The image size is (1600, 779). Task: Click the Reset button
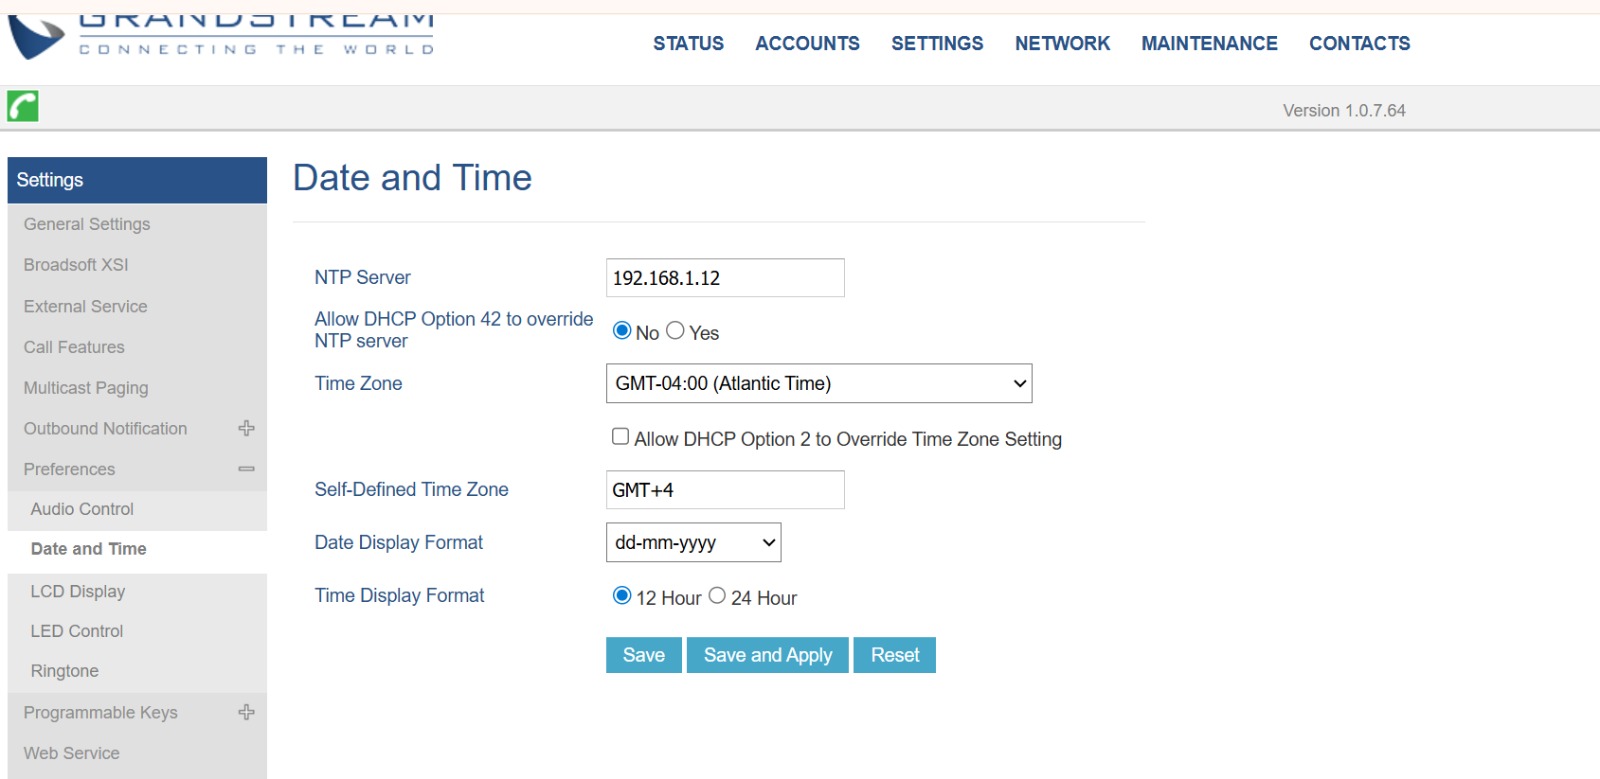[x=894, y=655]
